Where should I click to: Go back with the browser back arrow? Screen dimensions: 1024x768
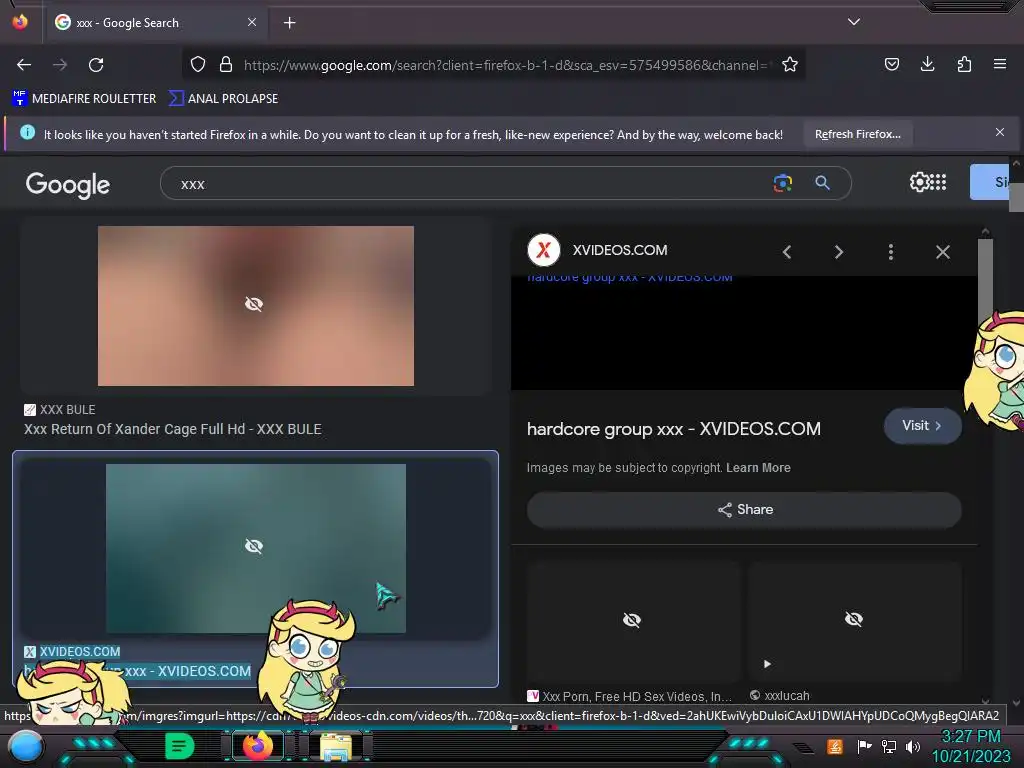[x=24, y=65]
